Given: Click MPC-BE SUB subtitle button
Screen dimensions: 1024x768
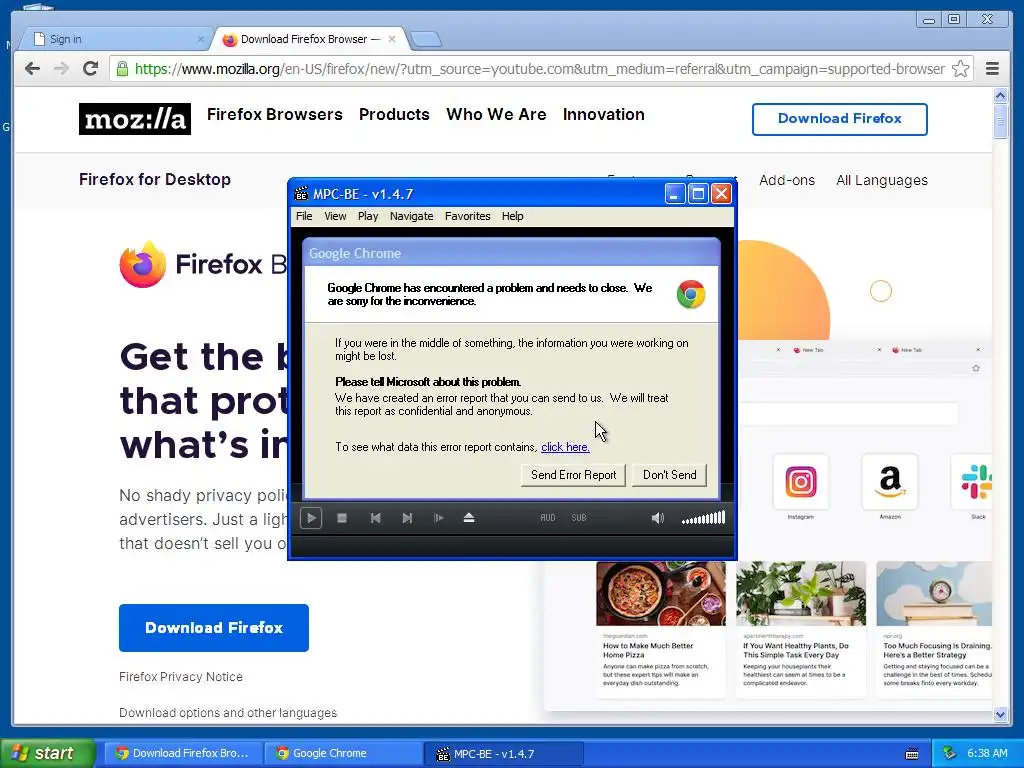Looking at the screenshot, I should (x=579, y=518).
